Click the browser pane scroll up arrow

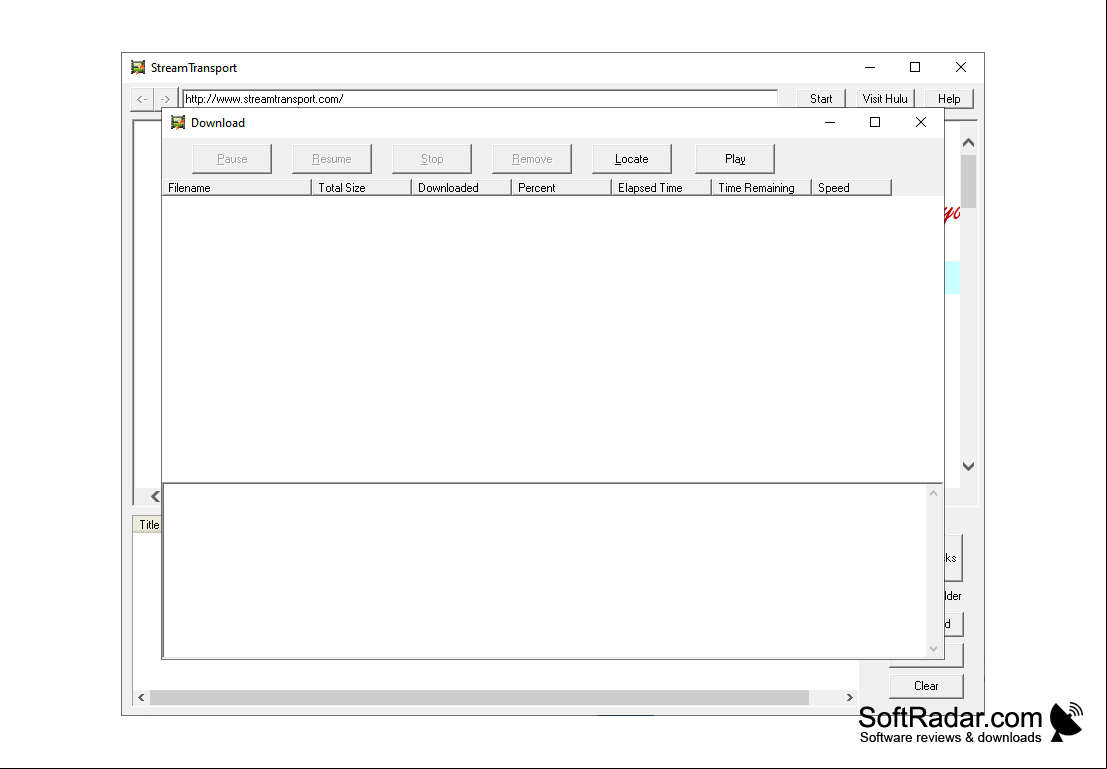969,143
